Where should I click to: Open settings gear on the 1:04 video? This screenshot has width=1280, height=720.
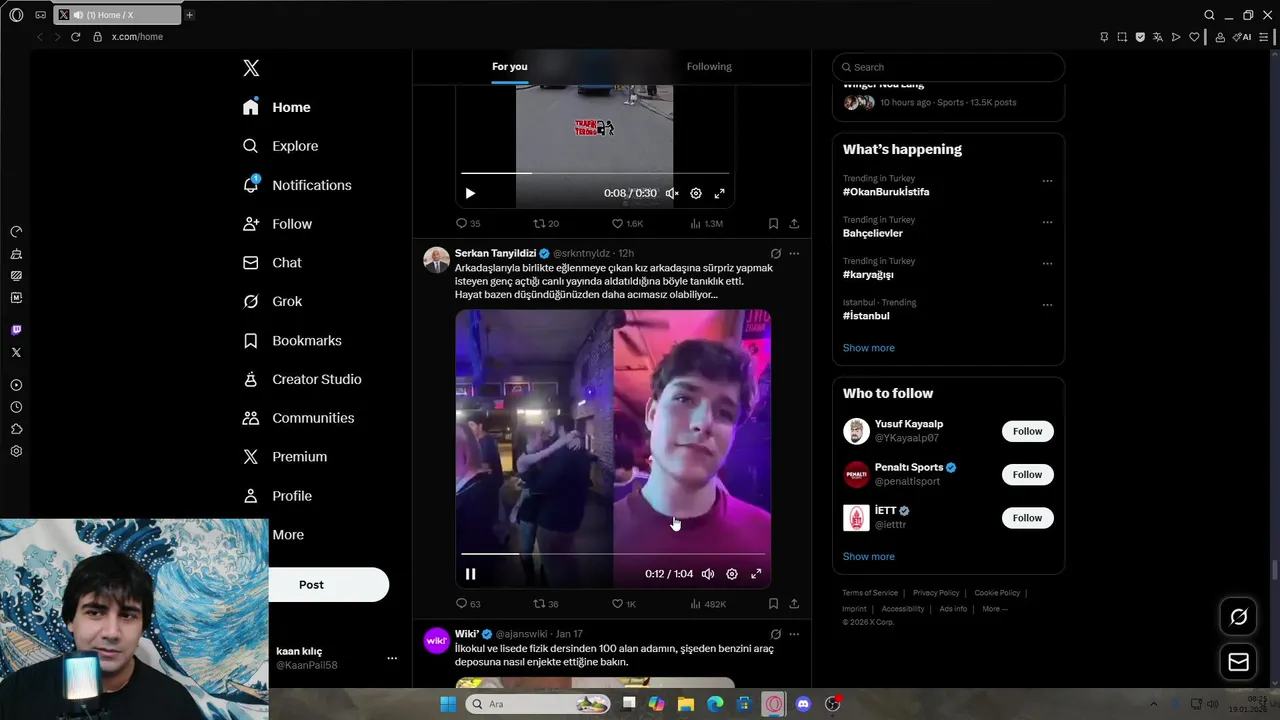[x=732, y=574]
